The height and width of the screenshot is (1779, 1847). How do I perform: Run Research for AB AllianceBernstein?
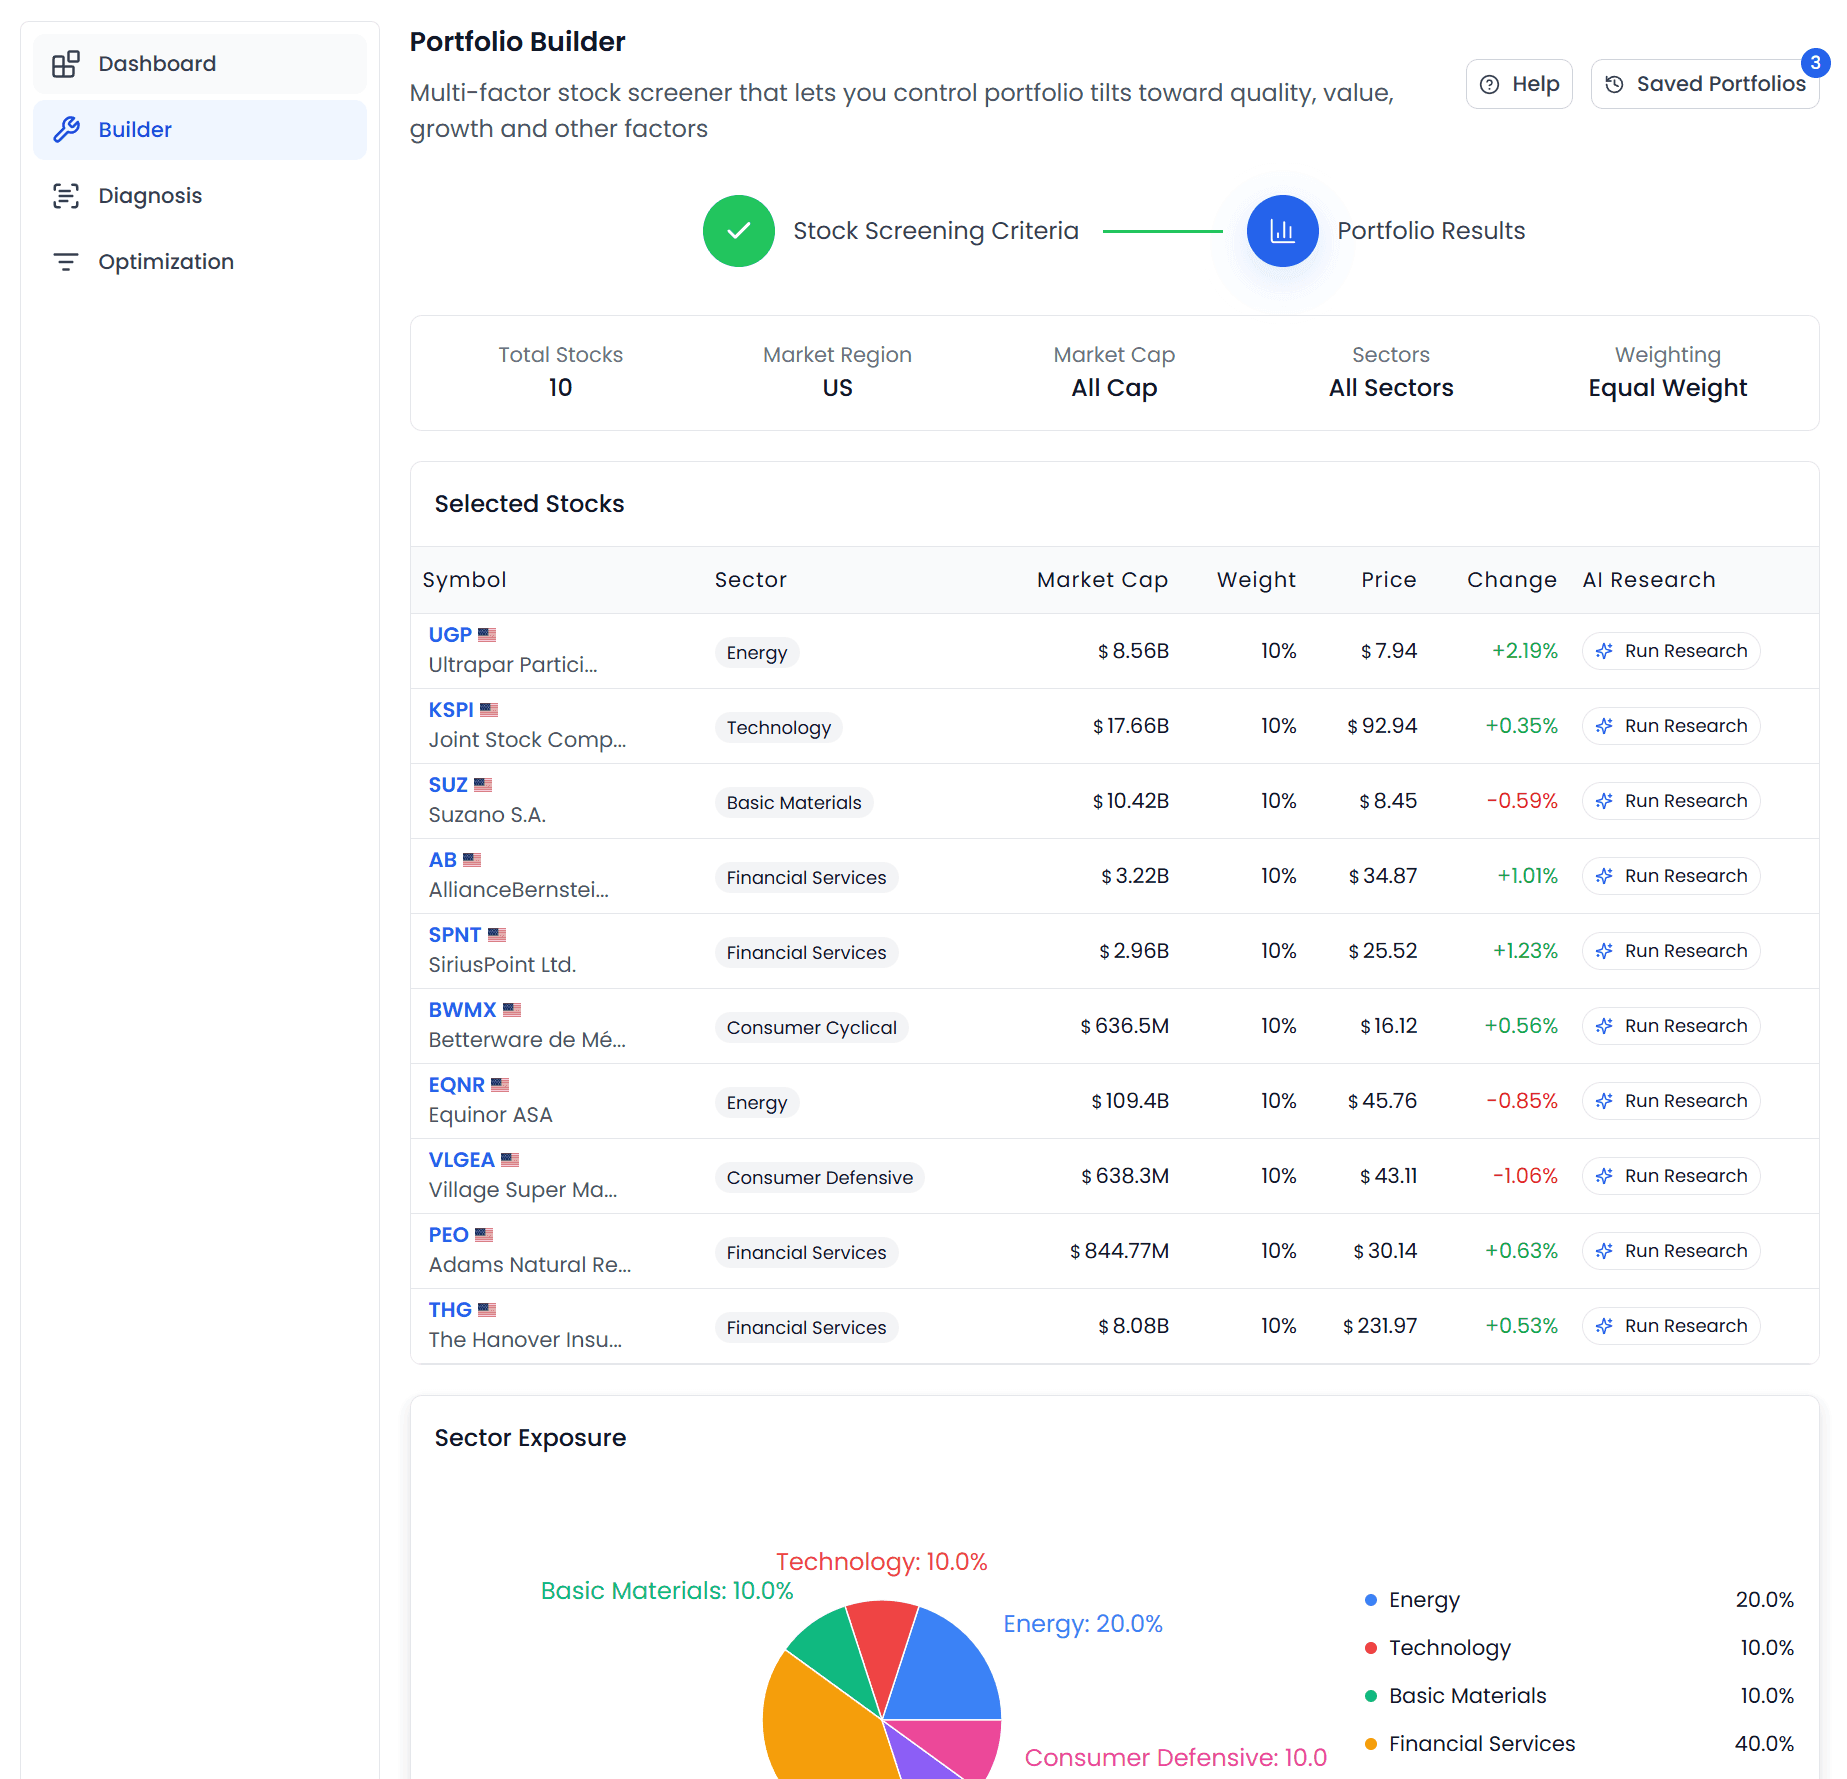[1671, 876]
